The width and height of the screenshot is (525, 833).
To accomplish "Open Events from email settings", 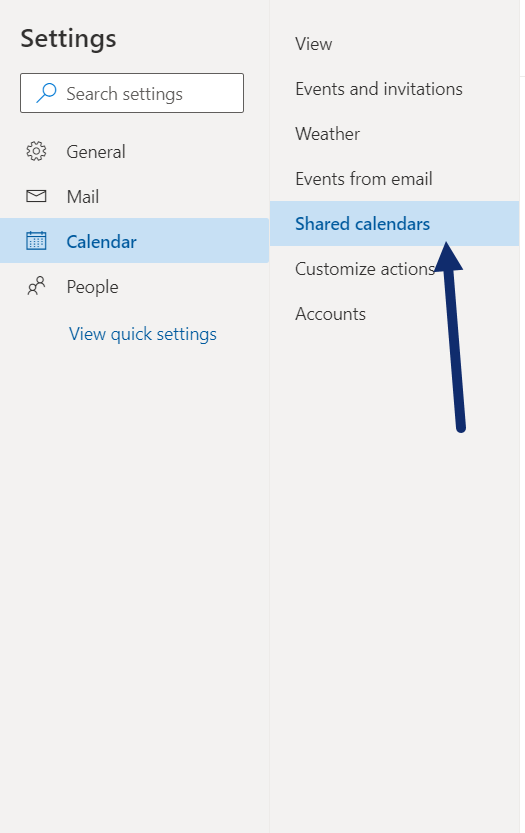I will (394, 179).
